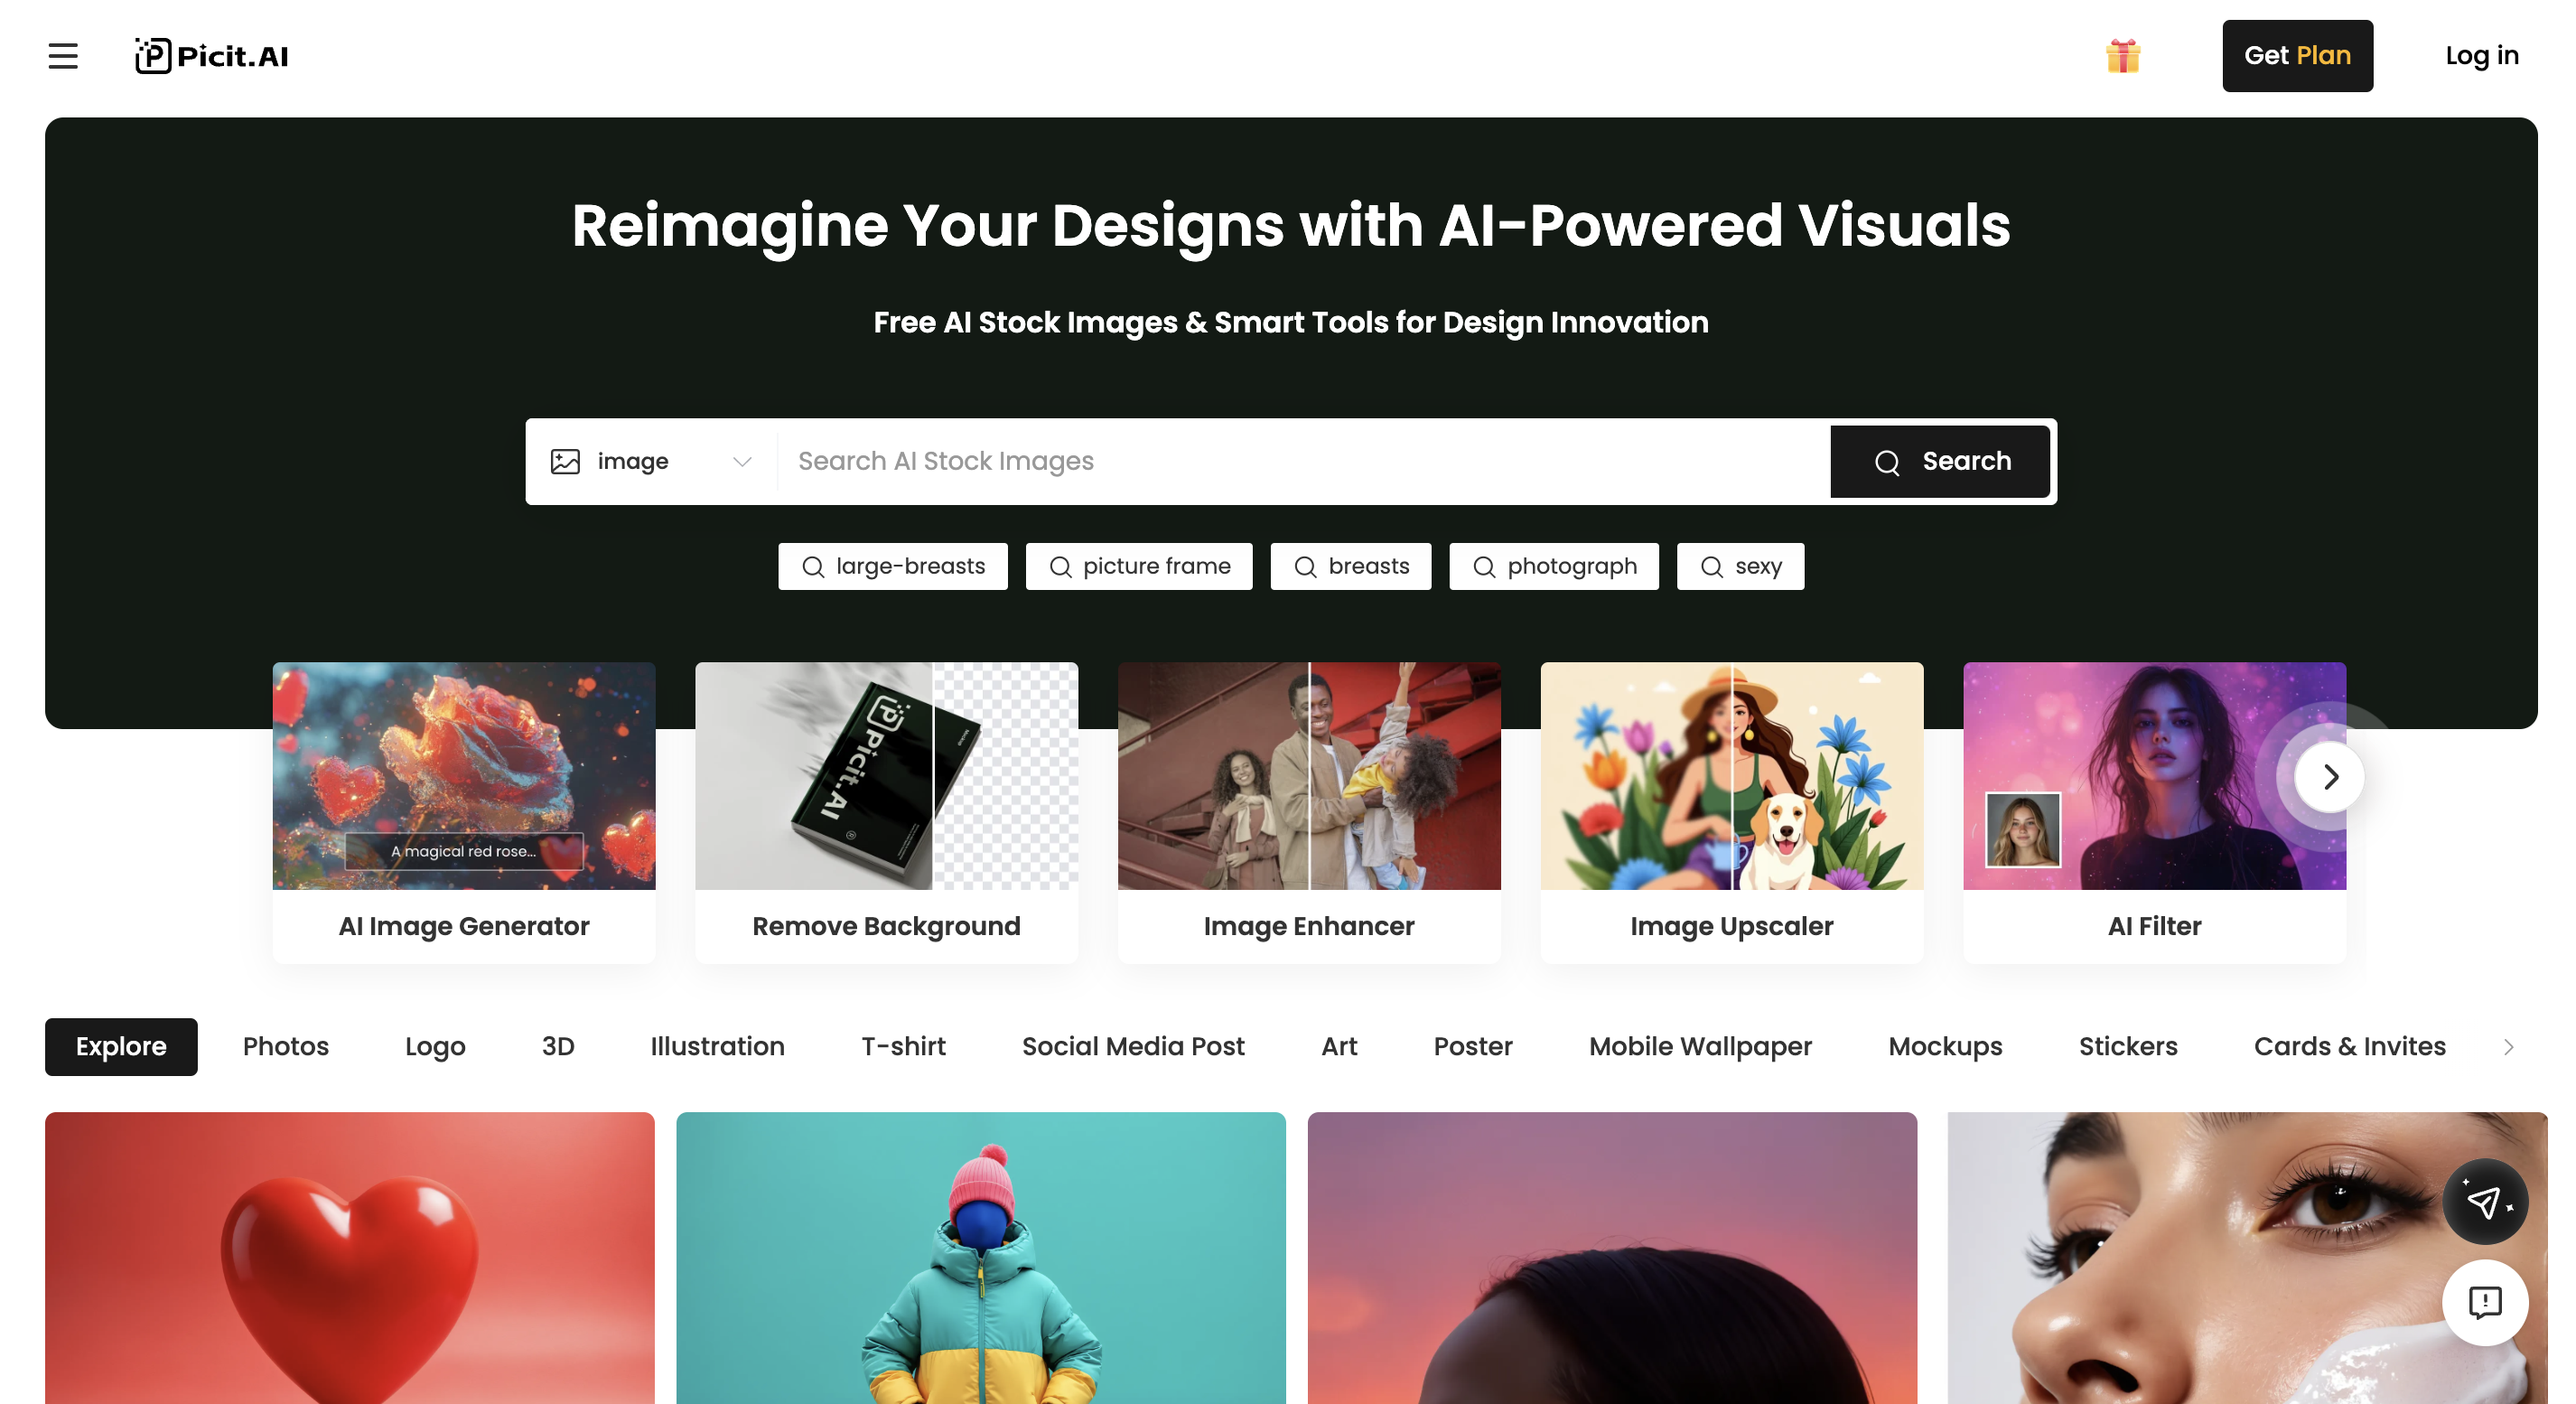Switch to the Art tab
The height and width of the screenshot is (1404, 2576).
click(x=1339, y=1046)
